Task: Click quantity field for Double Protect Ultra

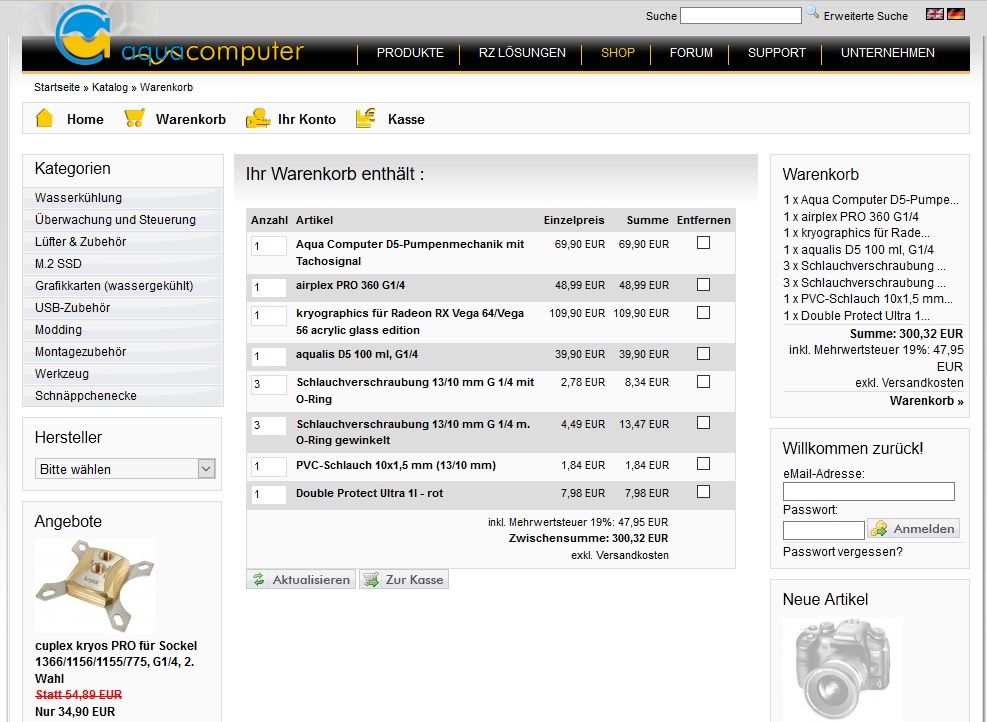Action: tap(269, 494)
